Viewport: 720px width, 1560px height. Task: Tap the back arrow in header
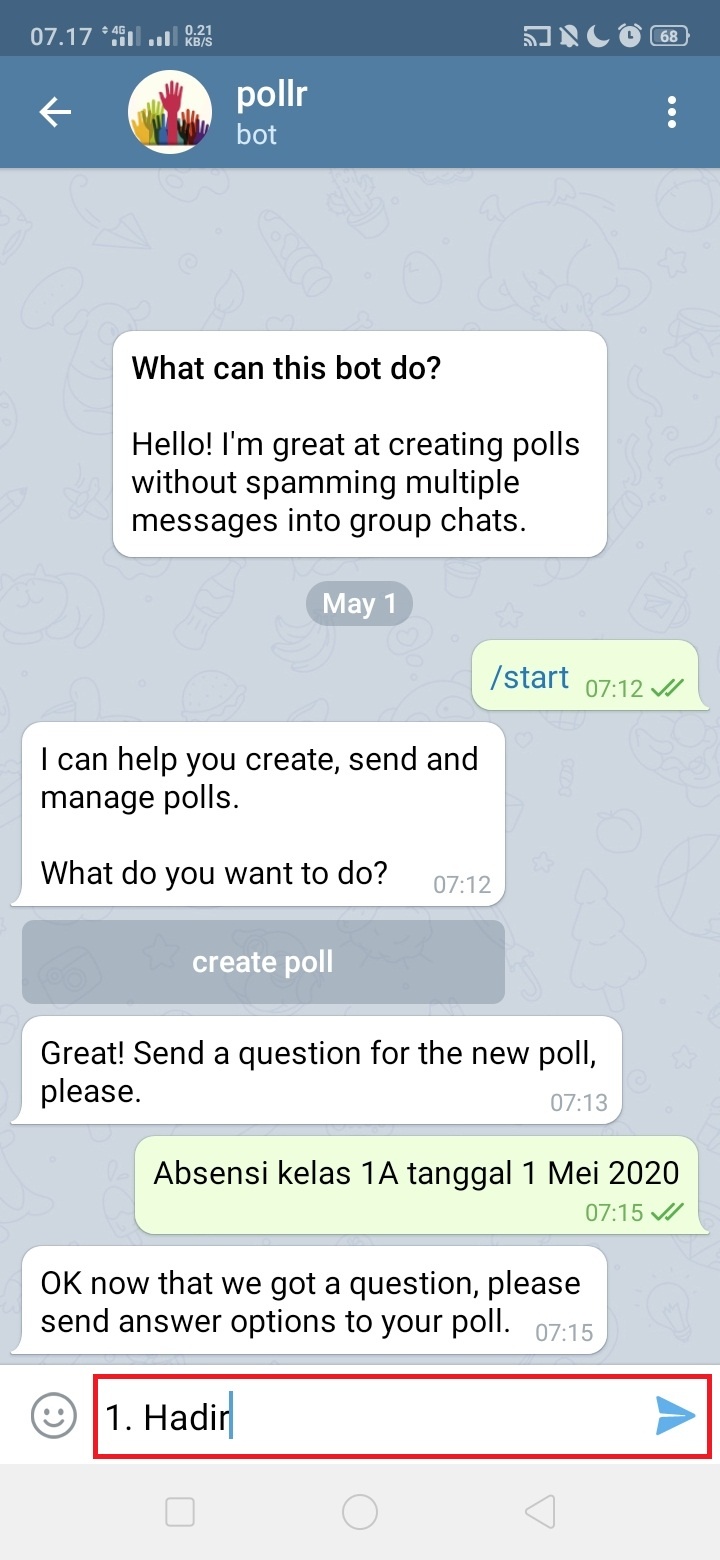tap(55, 113)
